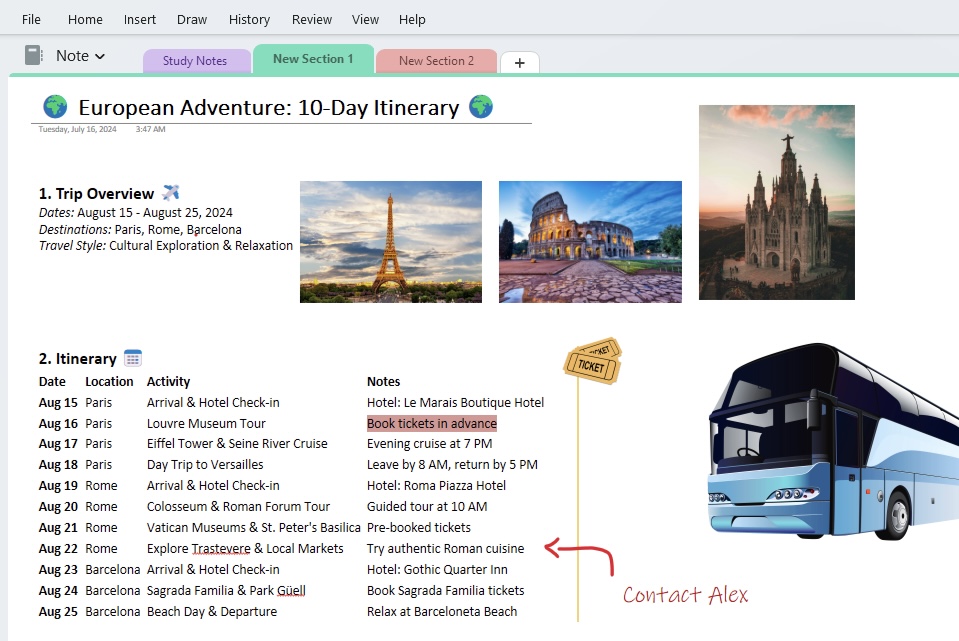Click 'Hotel: Gothic Quarter Inn' note
Image resolution: width=959 pixels, height=641 pixels.
437,569
